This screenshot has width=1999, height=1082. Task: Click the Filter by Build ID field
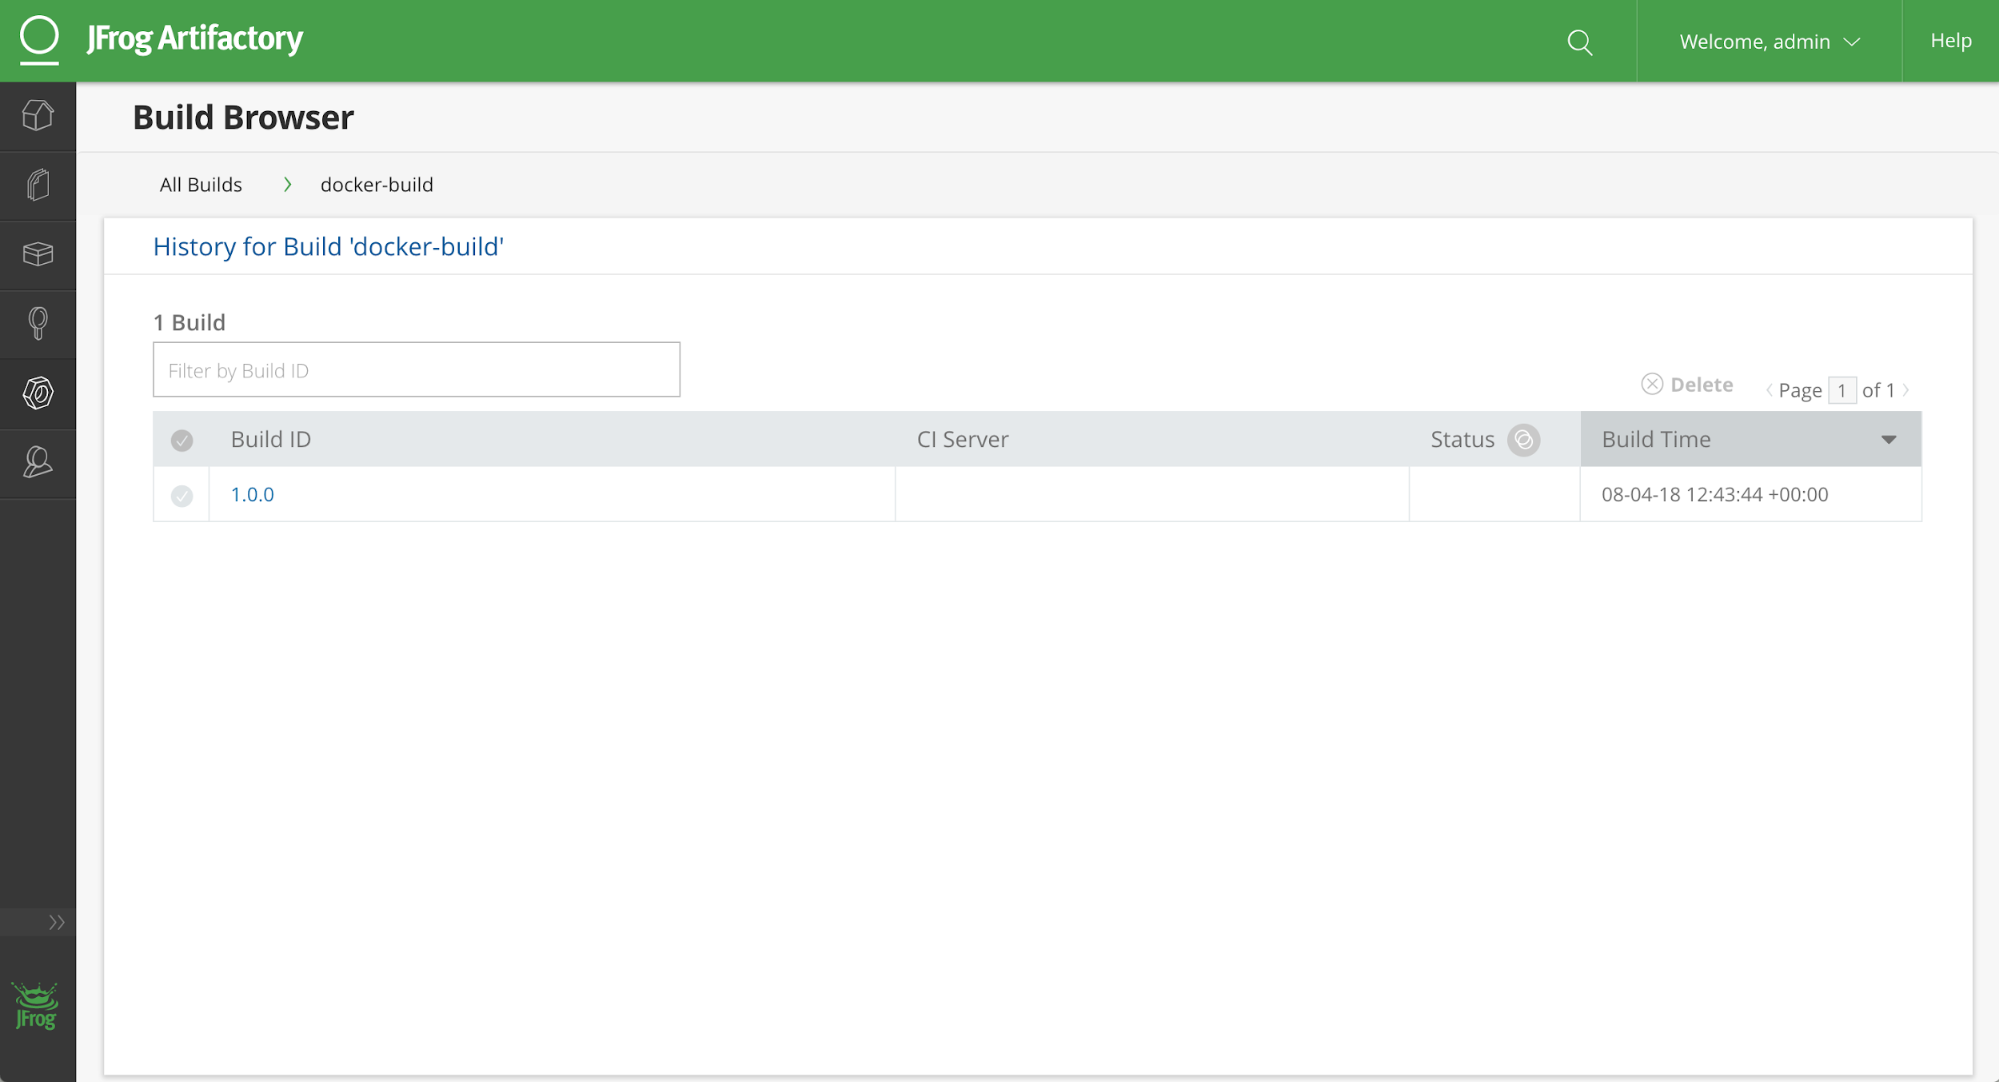point(416,369)
